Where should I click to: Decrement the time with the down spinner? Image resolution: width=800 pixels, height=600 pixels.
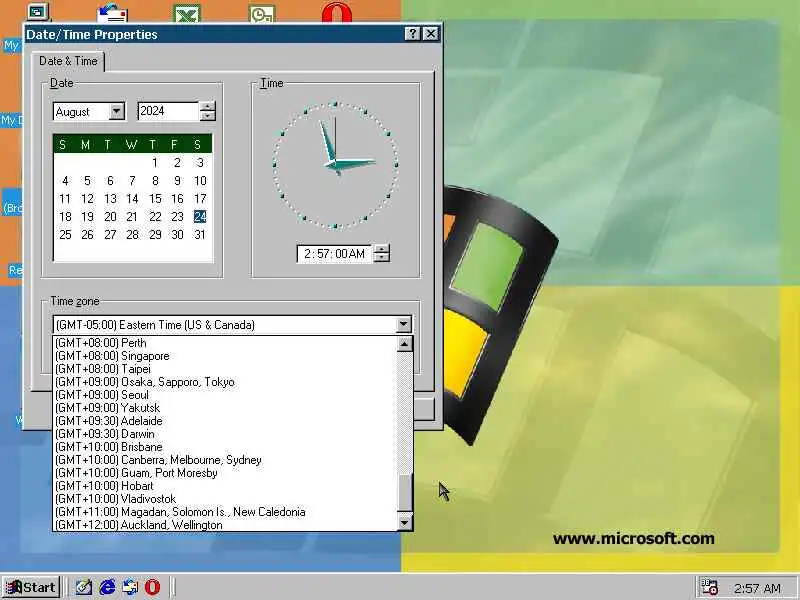click(x=382, y=258)
